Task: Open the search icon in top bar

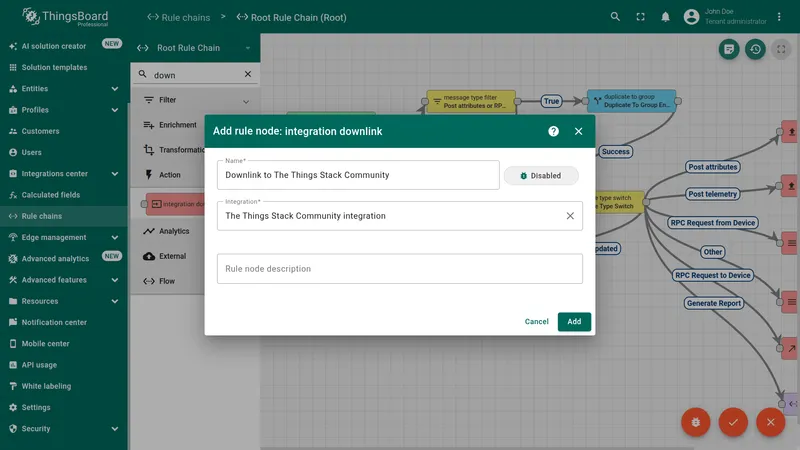Action: pos(615,17)
